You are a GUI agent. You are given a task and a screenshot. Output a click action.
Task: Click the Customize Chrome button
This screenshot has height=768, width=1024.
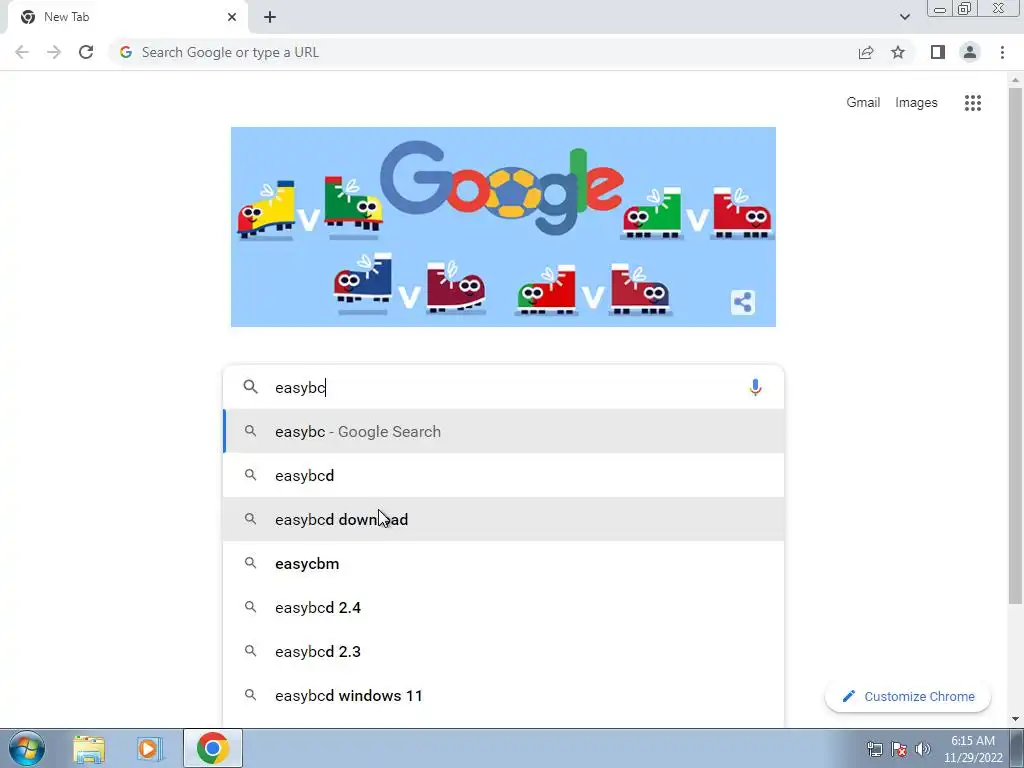[x=908, y=696]
